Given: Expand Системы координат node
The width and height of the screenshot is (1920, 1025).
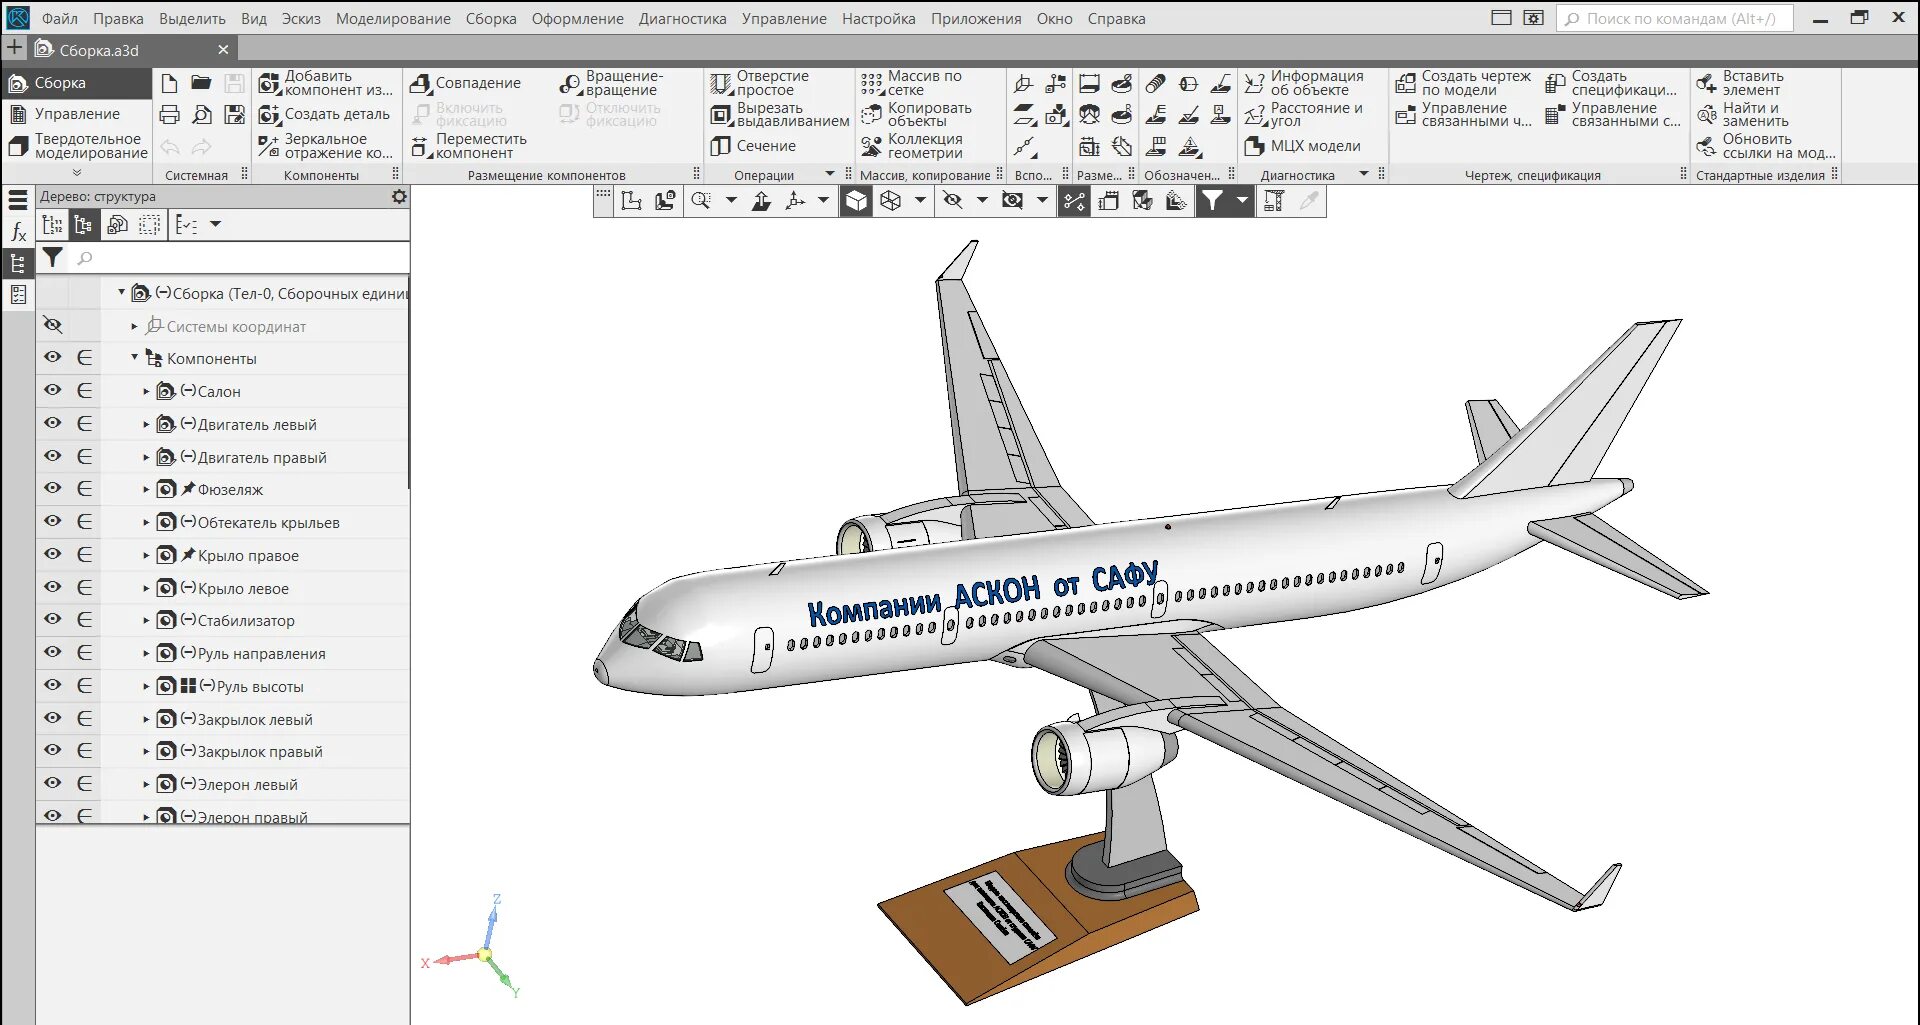Looking at the screenshot, I should [134, 326].
